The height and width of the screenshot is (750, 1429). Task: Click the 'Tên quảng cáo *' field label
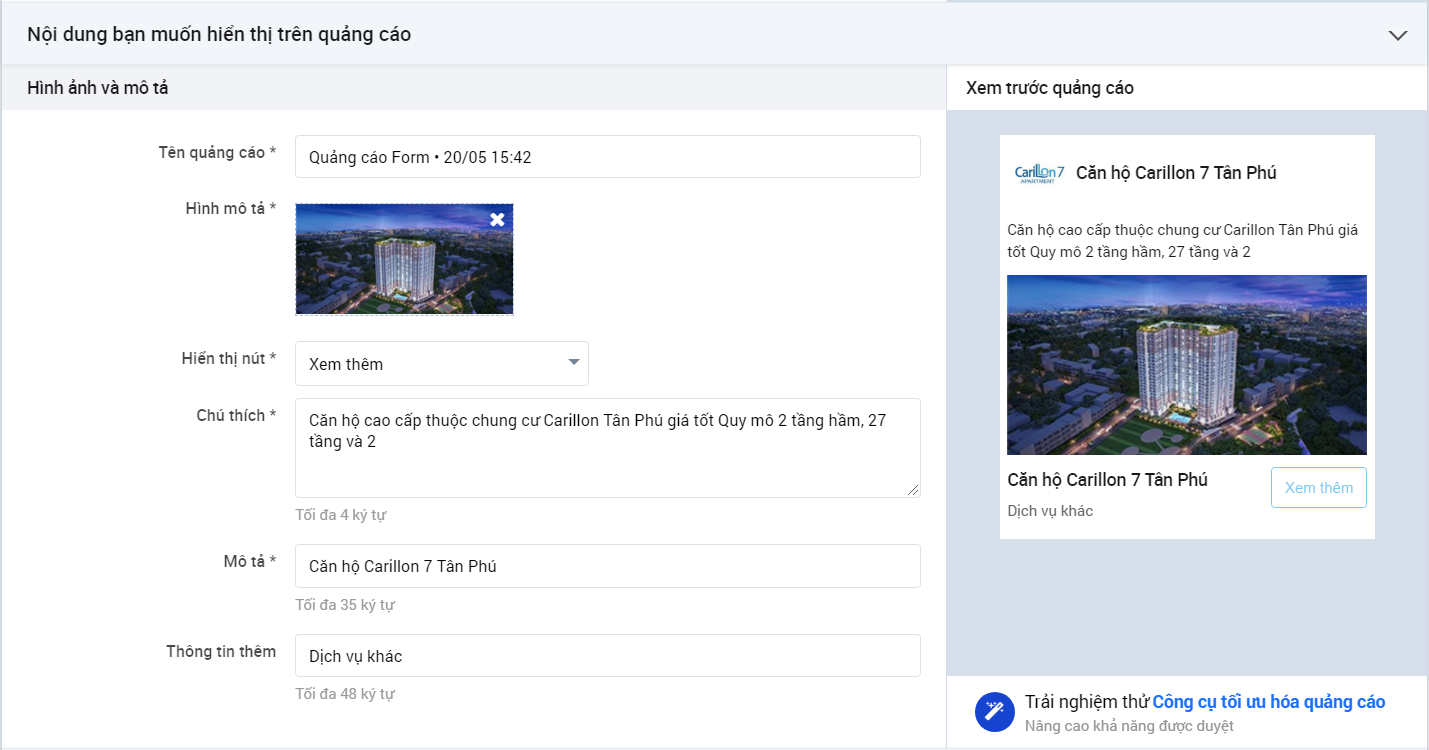[217, 152]
